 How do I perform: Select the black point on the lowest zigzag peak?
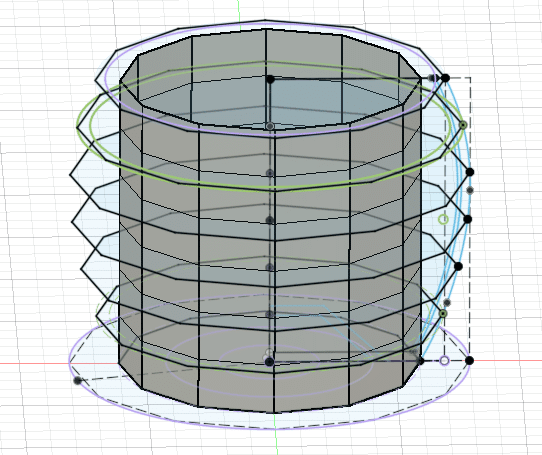458,266
